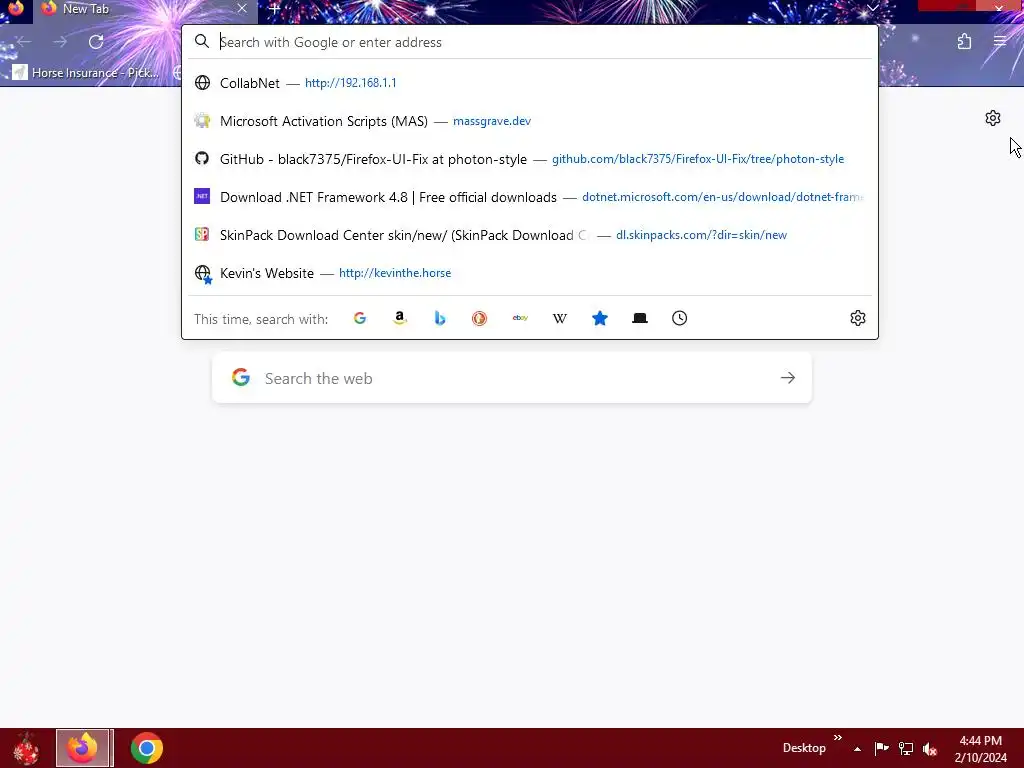
Task: Open Kevin's Website suggestion
Action: 530,273
